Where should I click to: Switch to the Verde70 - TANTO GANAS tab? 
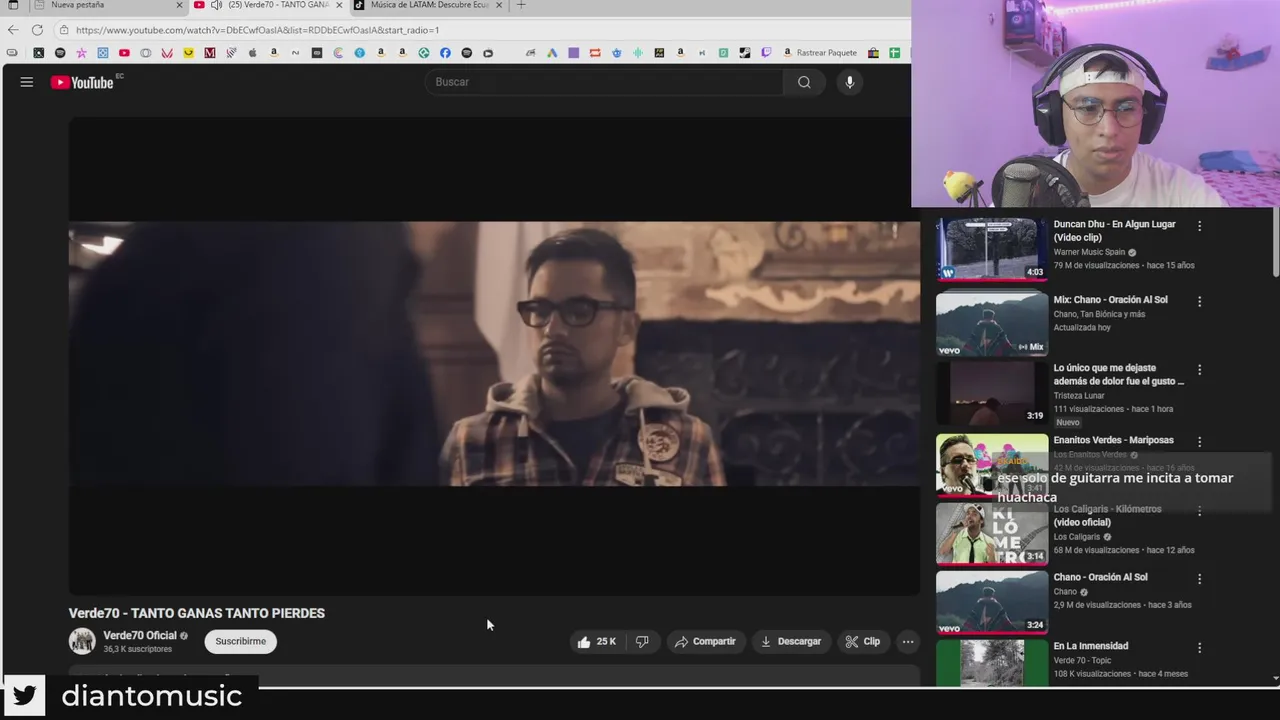268,5
